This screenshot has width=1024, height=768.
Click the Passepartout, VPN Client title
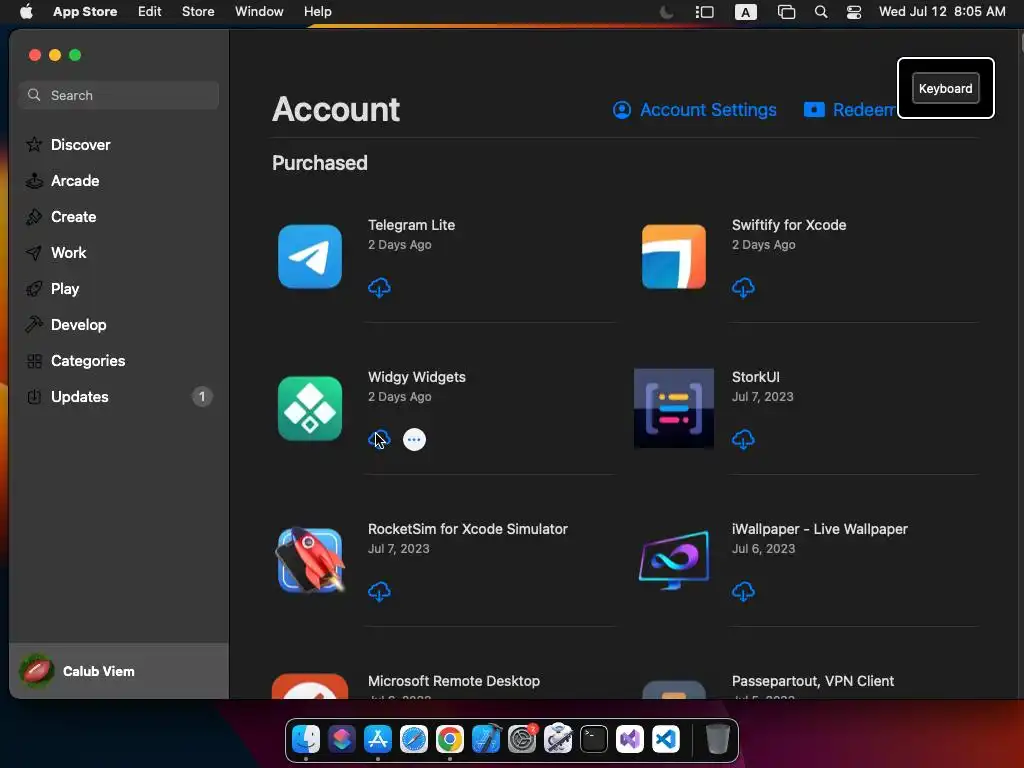coord(812,680)
